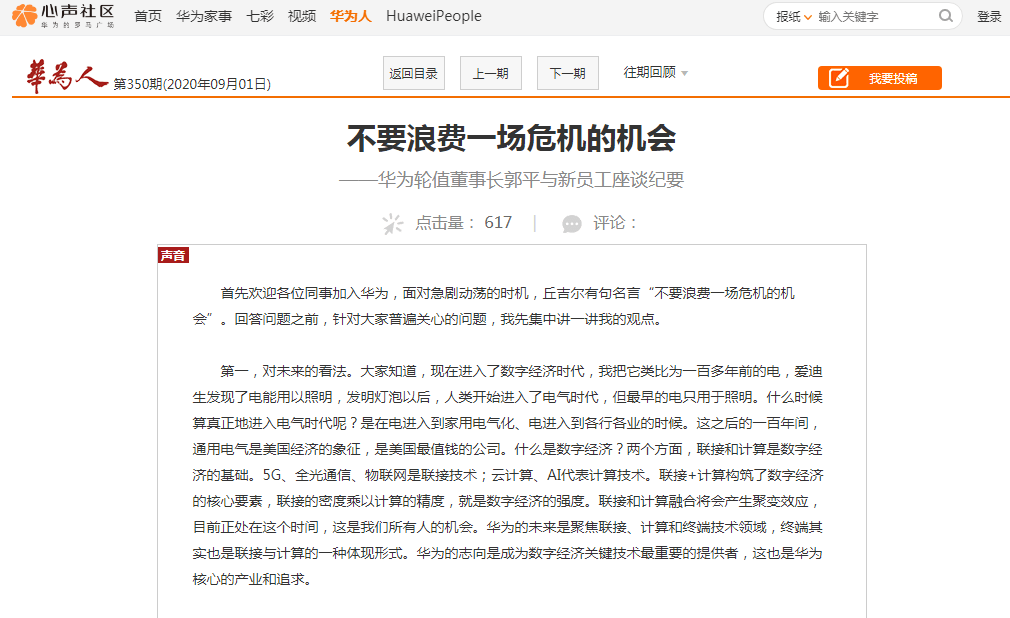The height and width of the screenshot is (618, 1010).
Task: Click the 下一期 button
Action: point(567,73)
